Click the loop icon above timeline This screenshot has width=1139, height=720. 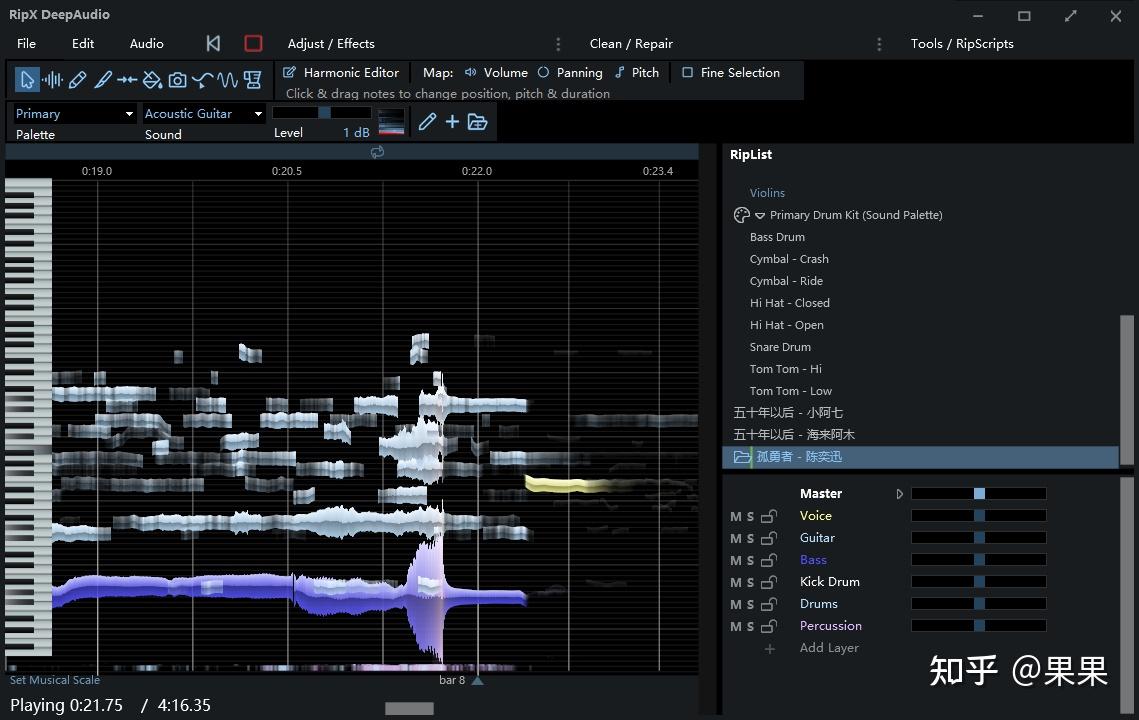[377, 152]
